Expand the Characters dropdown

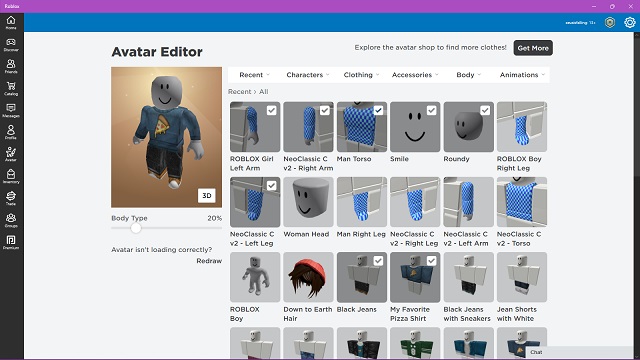click(308, 75)
